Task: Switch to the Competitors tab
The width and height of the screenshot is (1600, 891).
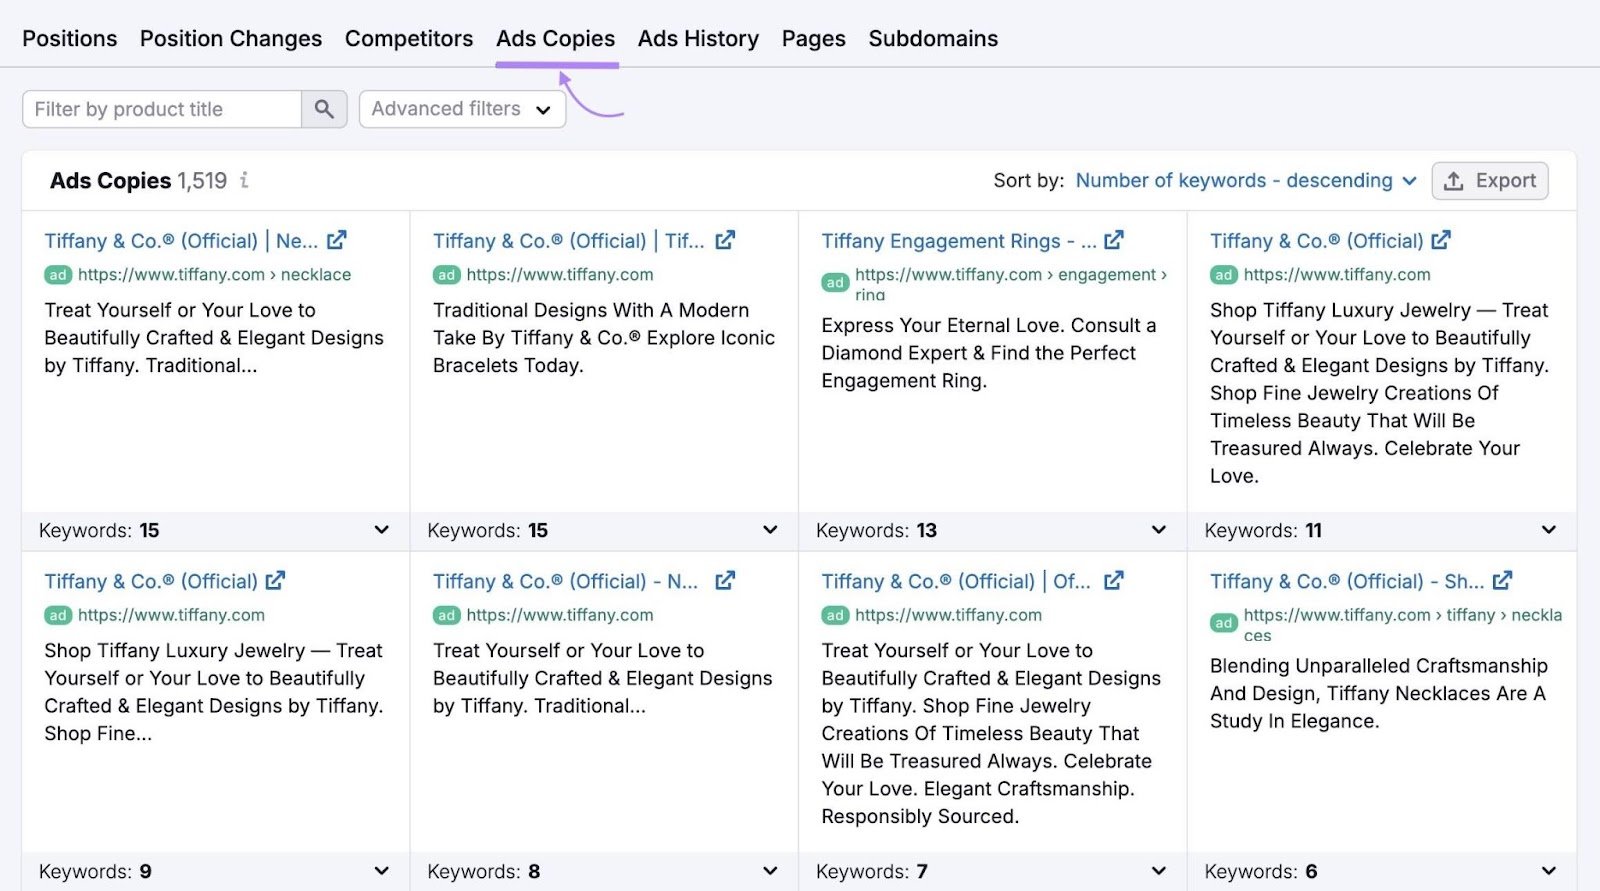Action: pyautogui.click(x=409, y=38)
